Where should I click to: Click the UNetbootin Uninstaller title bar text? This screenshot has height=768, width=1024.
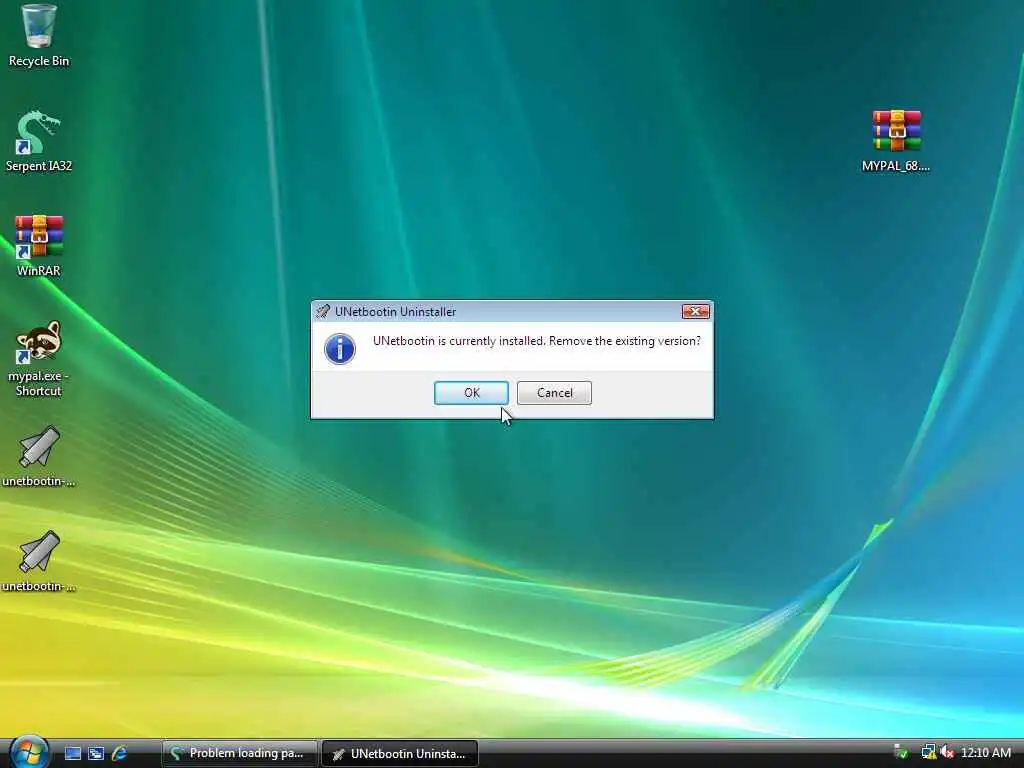395,312
